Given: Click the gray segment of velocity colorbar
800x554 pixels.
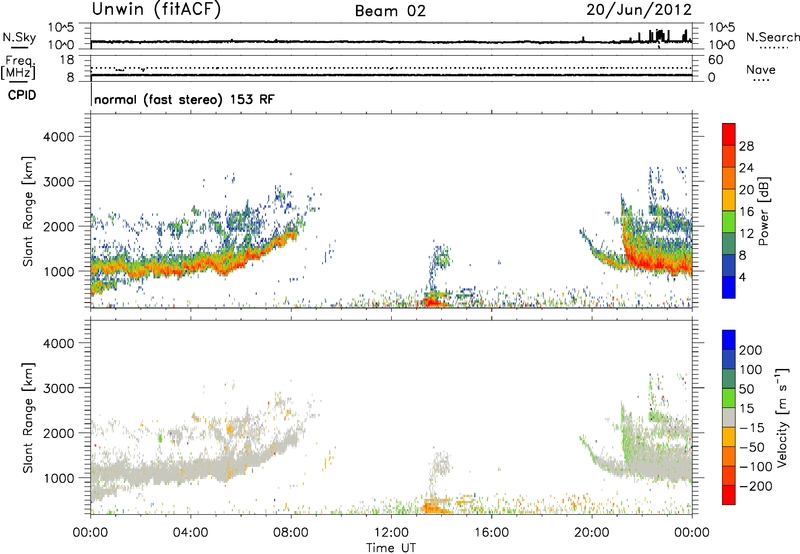Looking at the screenshot, I should click(729, 417).
